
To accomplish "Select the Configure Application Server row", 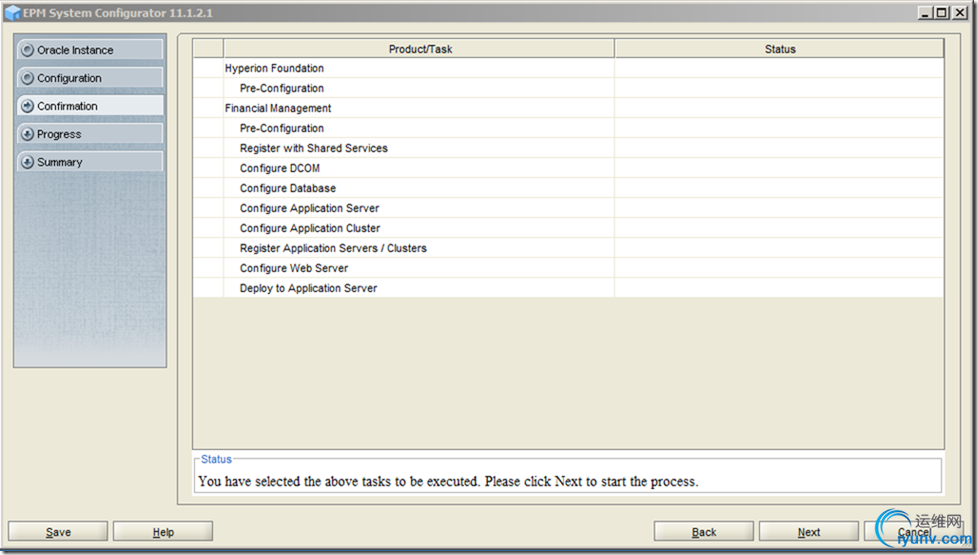I will tap(568, 208).
